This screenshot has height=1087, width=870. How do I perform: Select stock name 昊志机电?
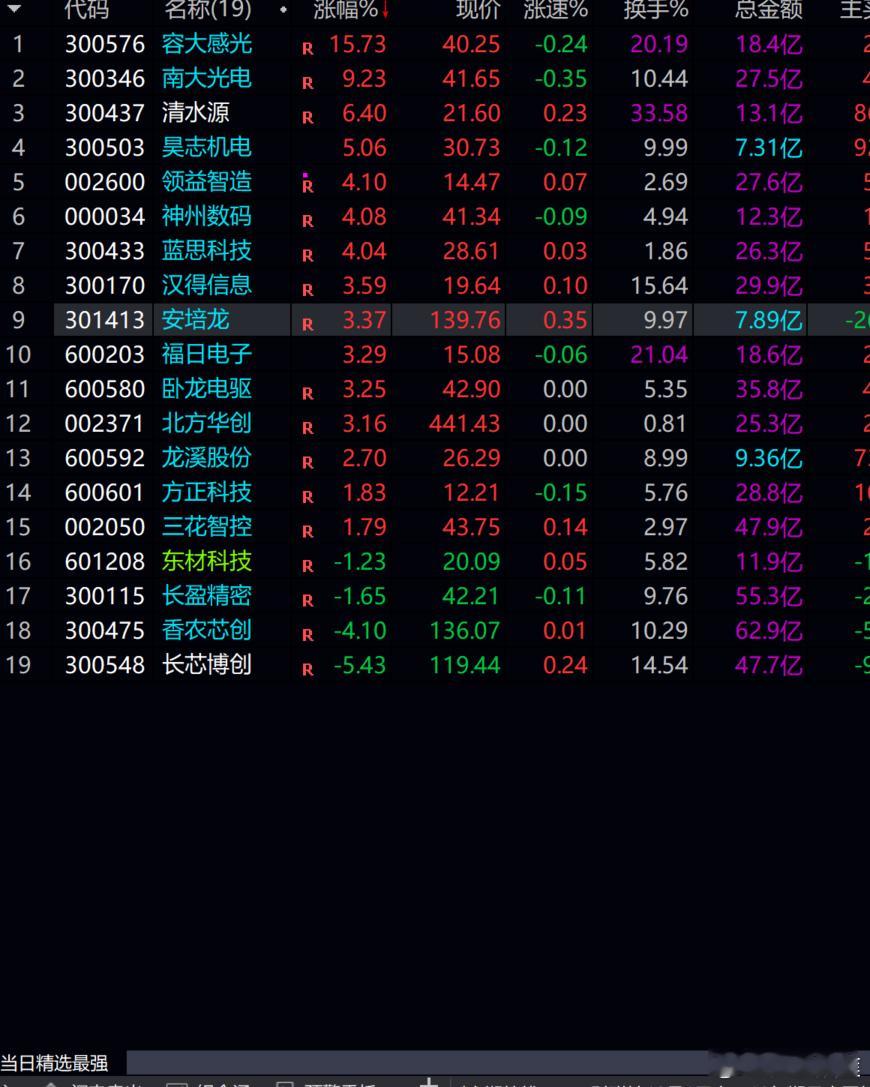tap(207, 147)
